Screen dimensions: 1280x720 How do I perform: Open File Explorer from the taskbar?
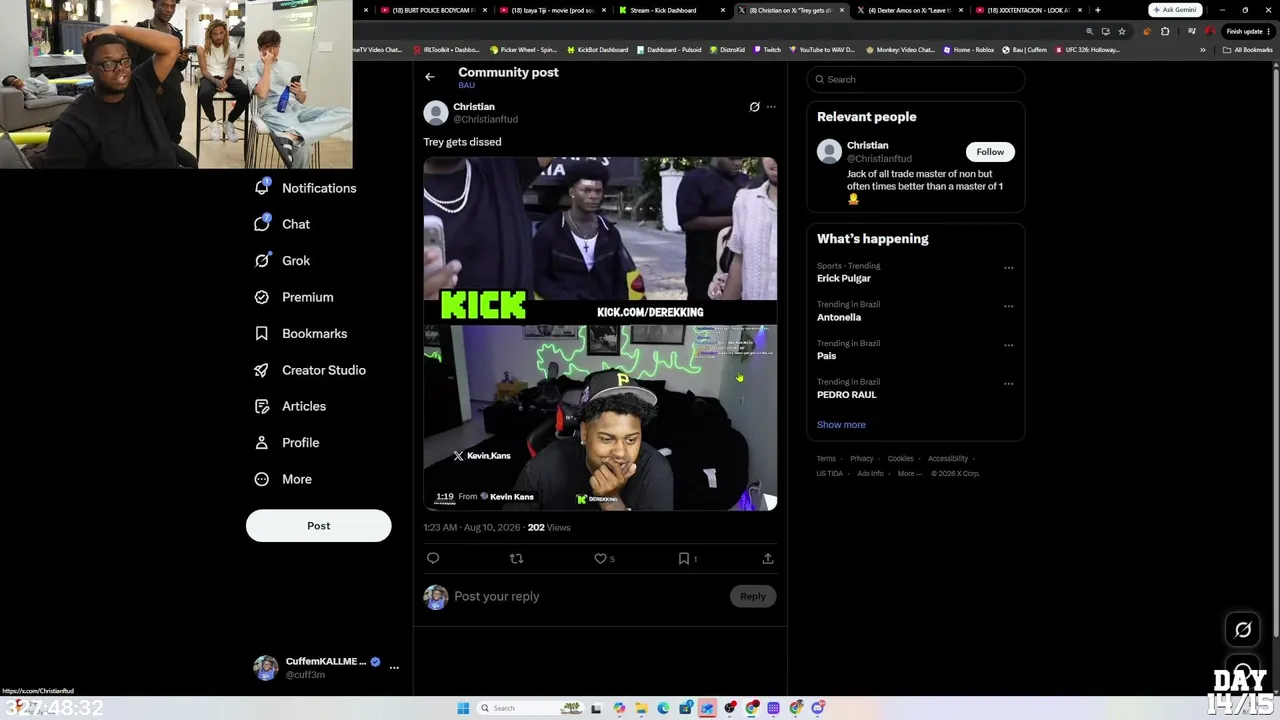tap(641, 708)
